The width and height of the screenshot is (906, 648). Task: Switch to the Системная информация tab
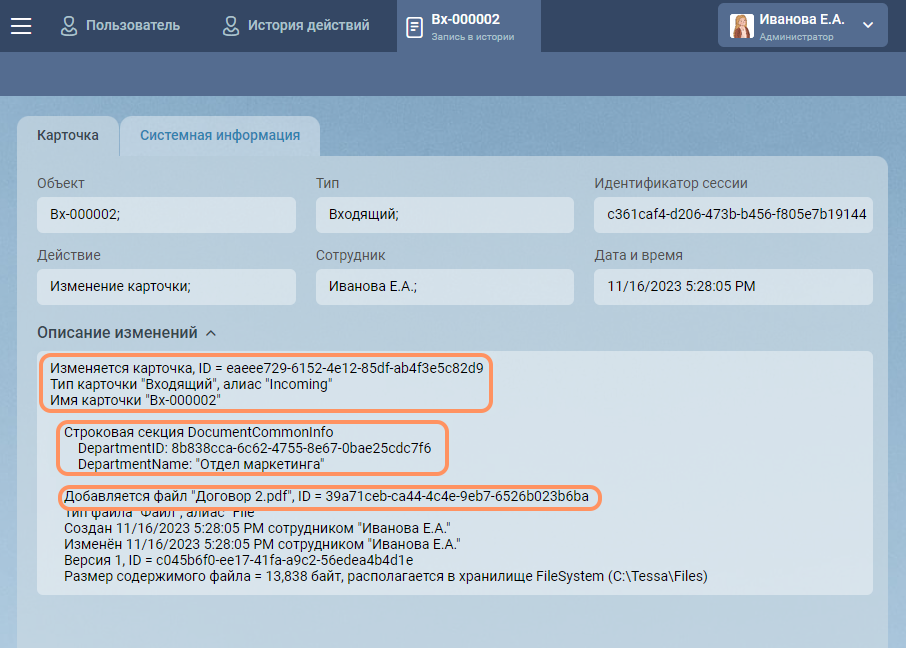tap(219, 136)
